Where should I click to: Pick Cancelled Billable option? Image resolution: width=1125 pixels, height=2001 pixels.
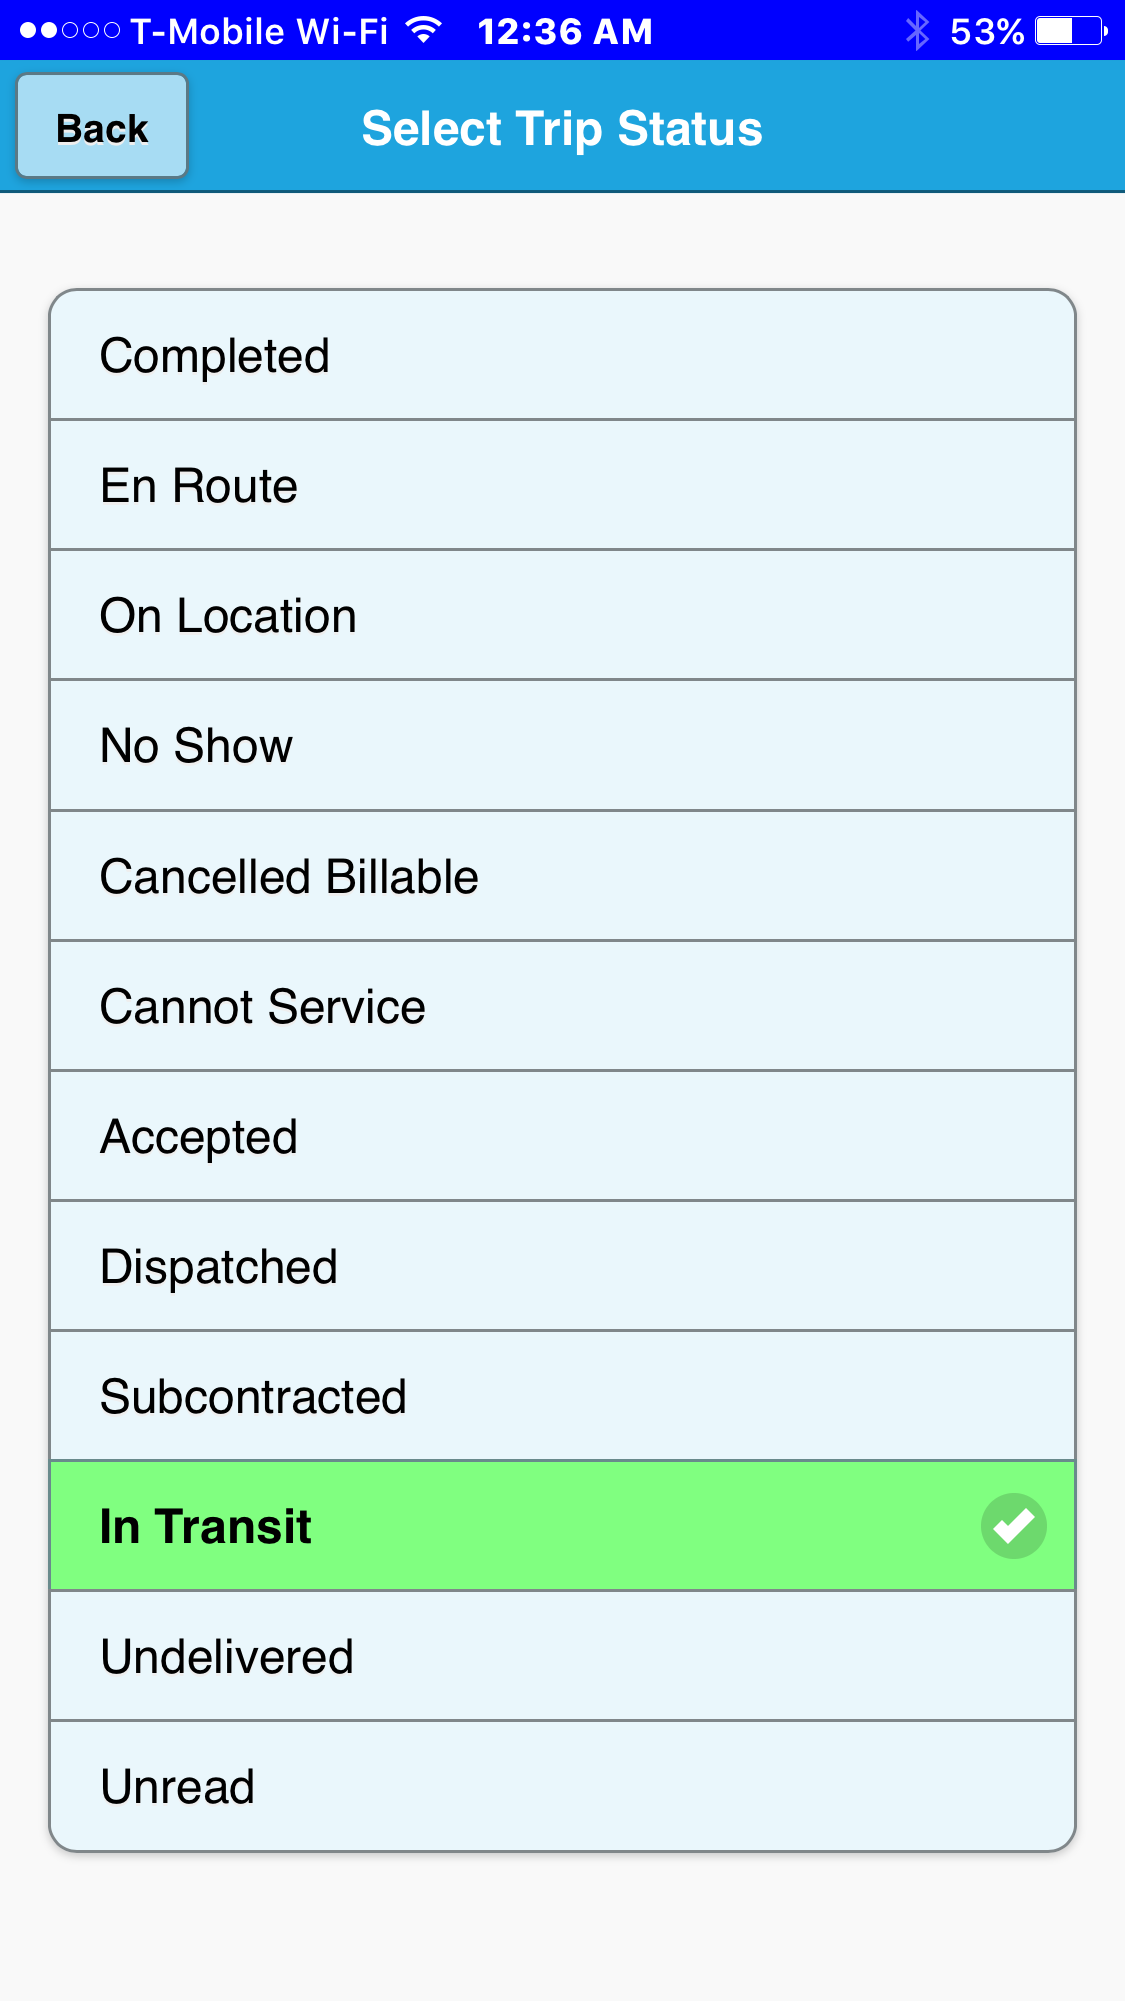click(x=563, y=876)
